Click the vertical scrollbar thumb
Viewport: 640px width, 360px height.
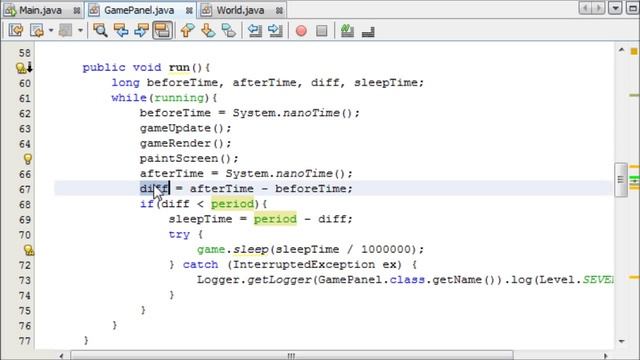point(620,180)
